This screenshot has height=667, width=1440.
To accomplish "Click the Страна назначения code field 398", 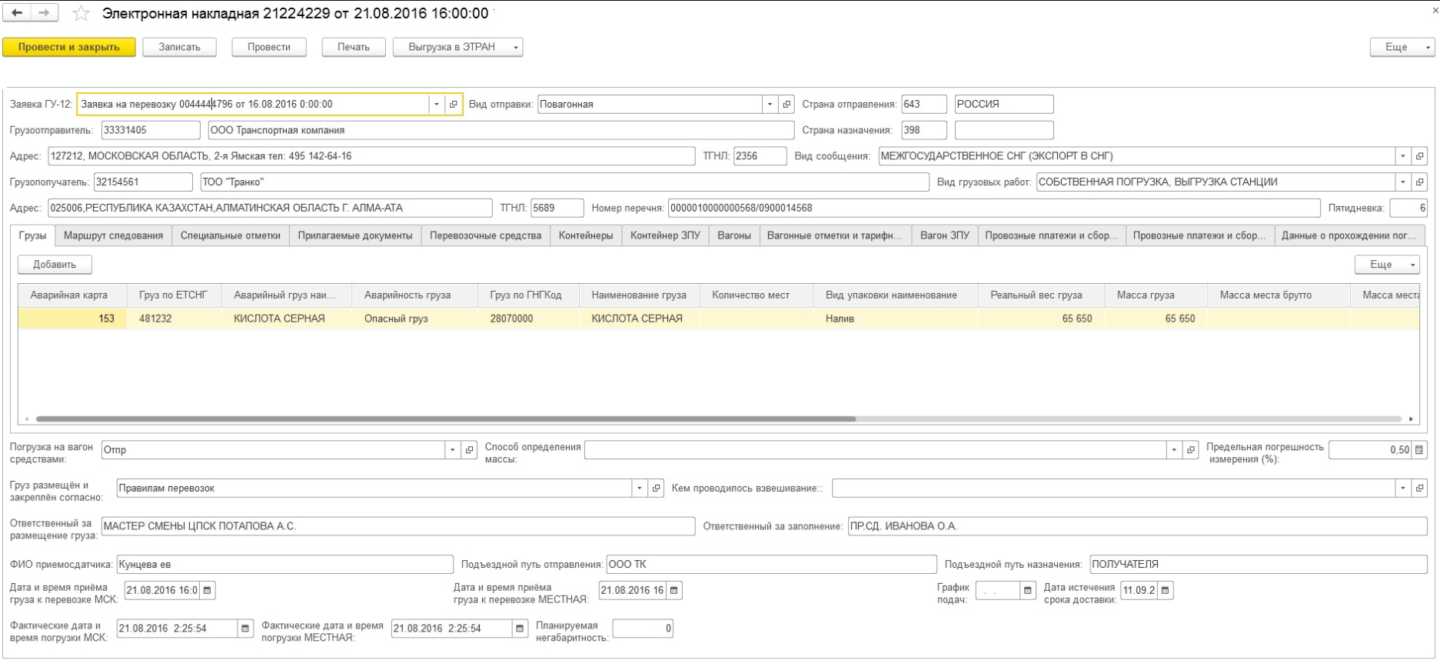I will 923,130.
